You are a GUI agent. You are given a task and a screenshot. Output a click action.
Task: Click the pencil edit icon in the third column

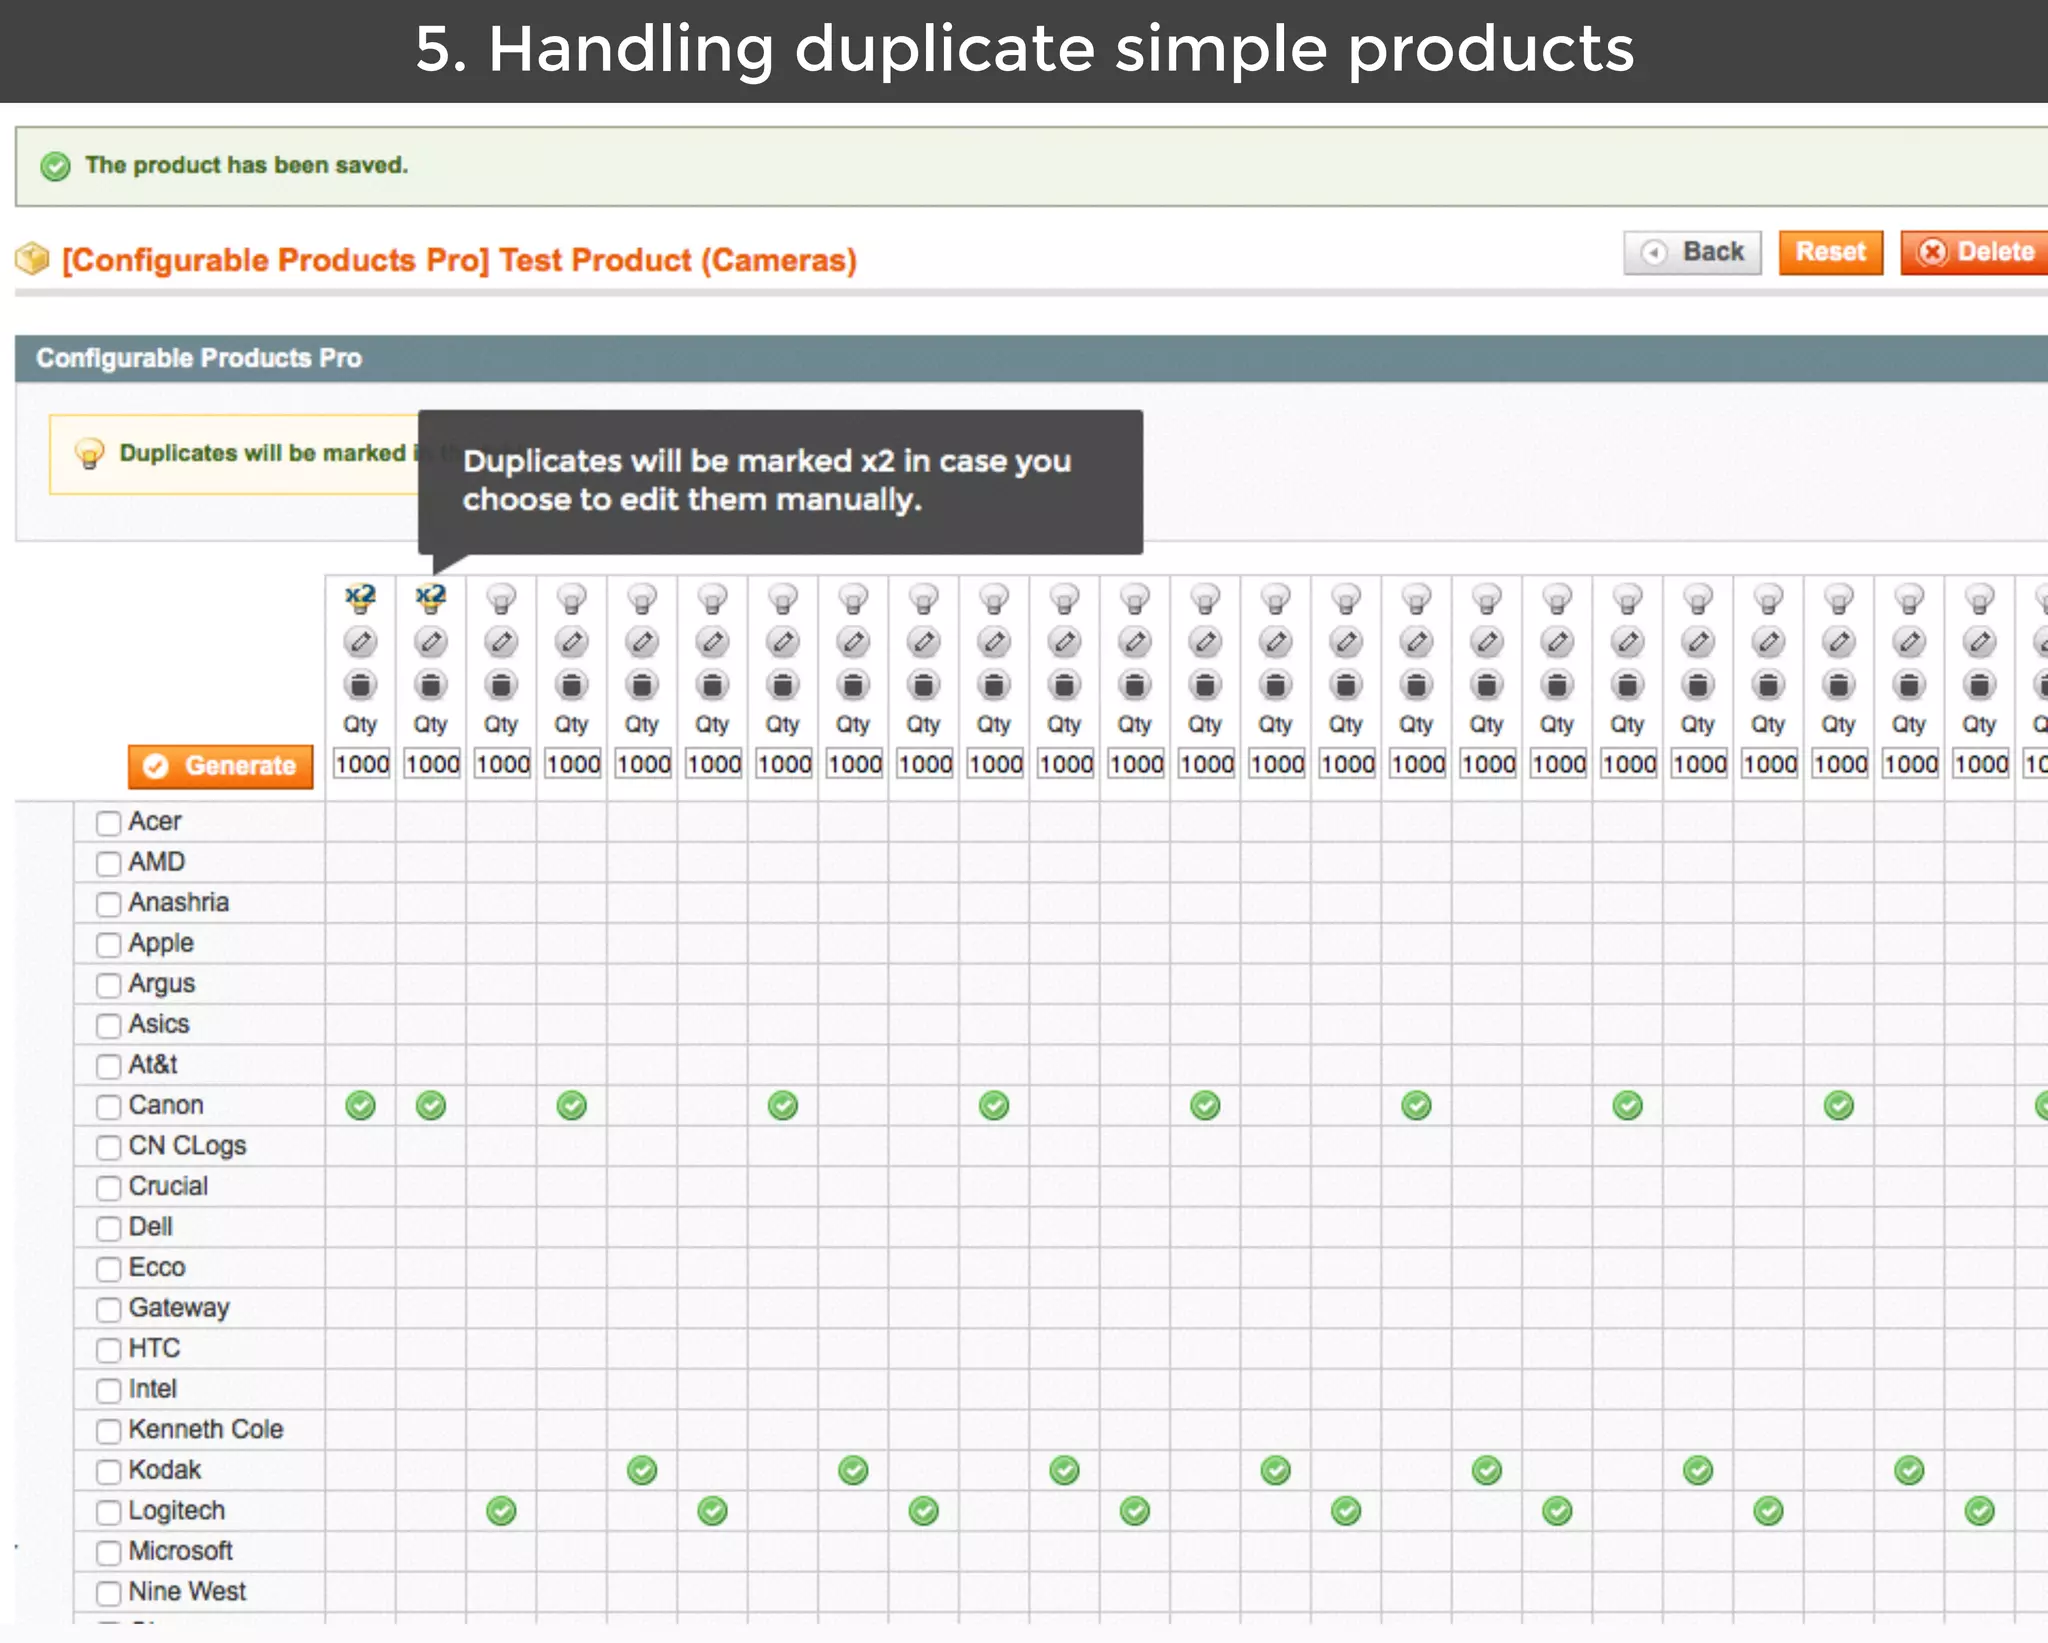[x=501, y=642]
